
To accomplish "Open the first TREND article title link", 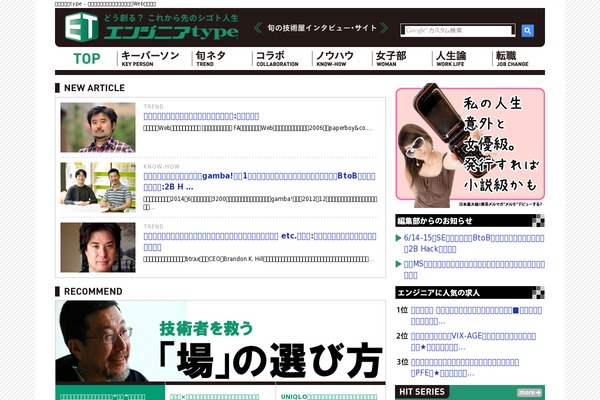I will click(x=201, y=116).
